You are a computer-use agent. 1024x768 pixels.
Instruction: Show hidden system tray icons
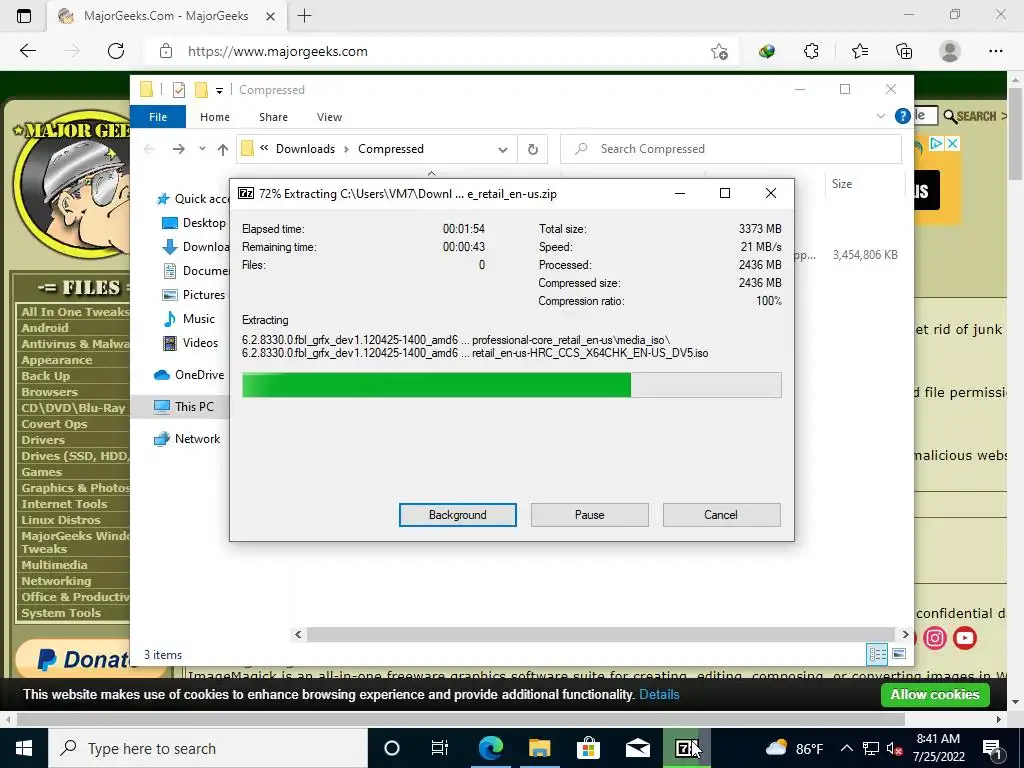coord(846,748)
